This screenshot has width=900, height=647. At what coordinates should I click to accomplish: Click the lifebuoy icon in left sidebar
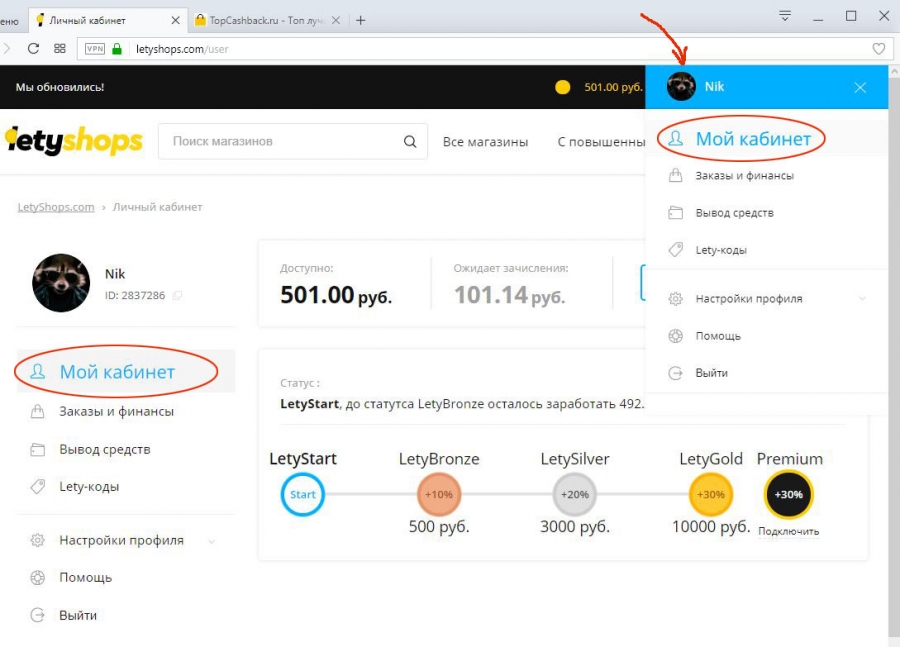tap(37, 578)
